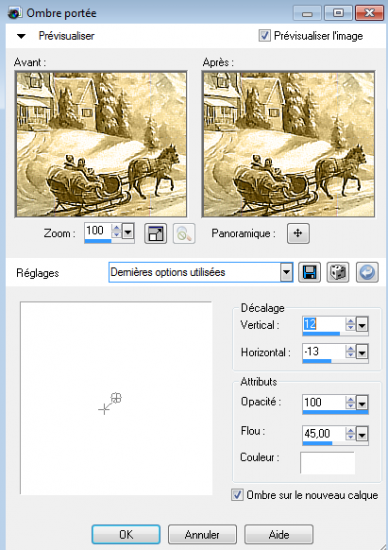Collapse the Prévisualiser section triangle
The width and height of the screenshot is (388, 550).
(x=21, y=36)
